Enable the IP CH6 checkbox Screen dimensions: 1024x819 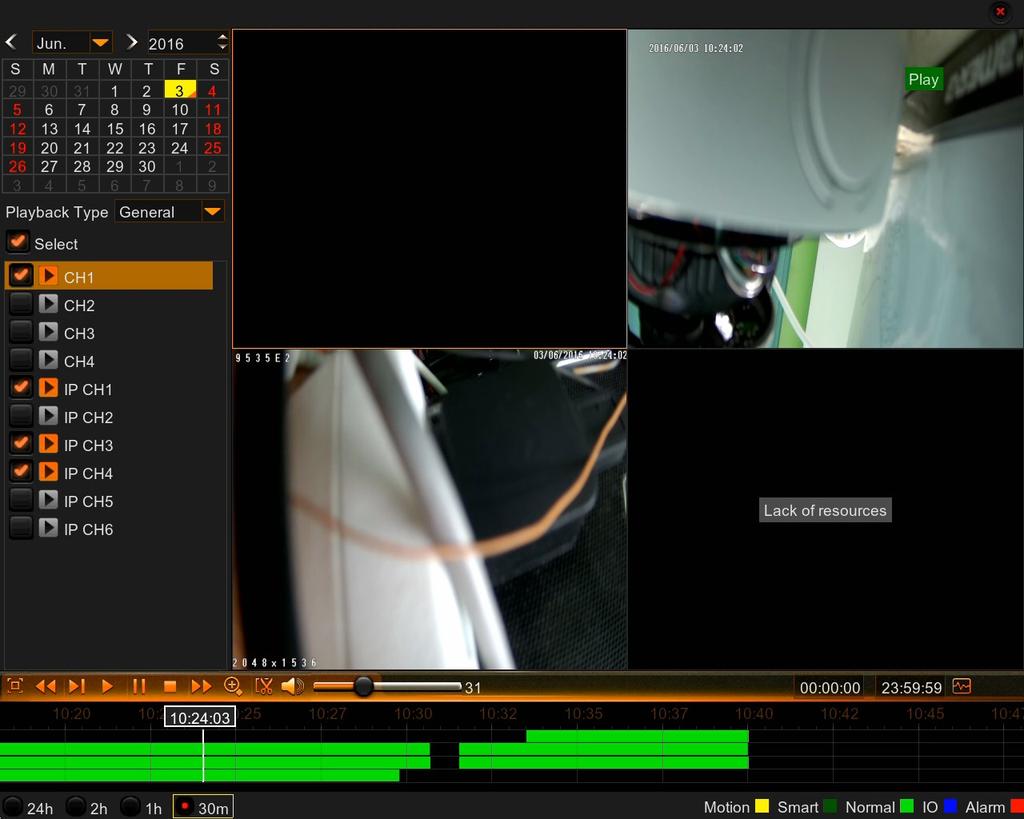[20, 528]
